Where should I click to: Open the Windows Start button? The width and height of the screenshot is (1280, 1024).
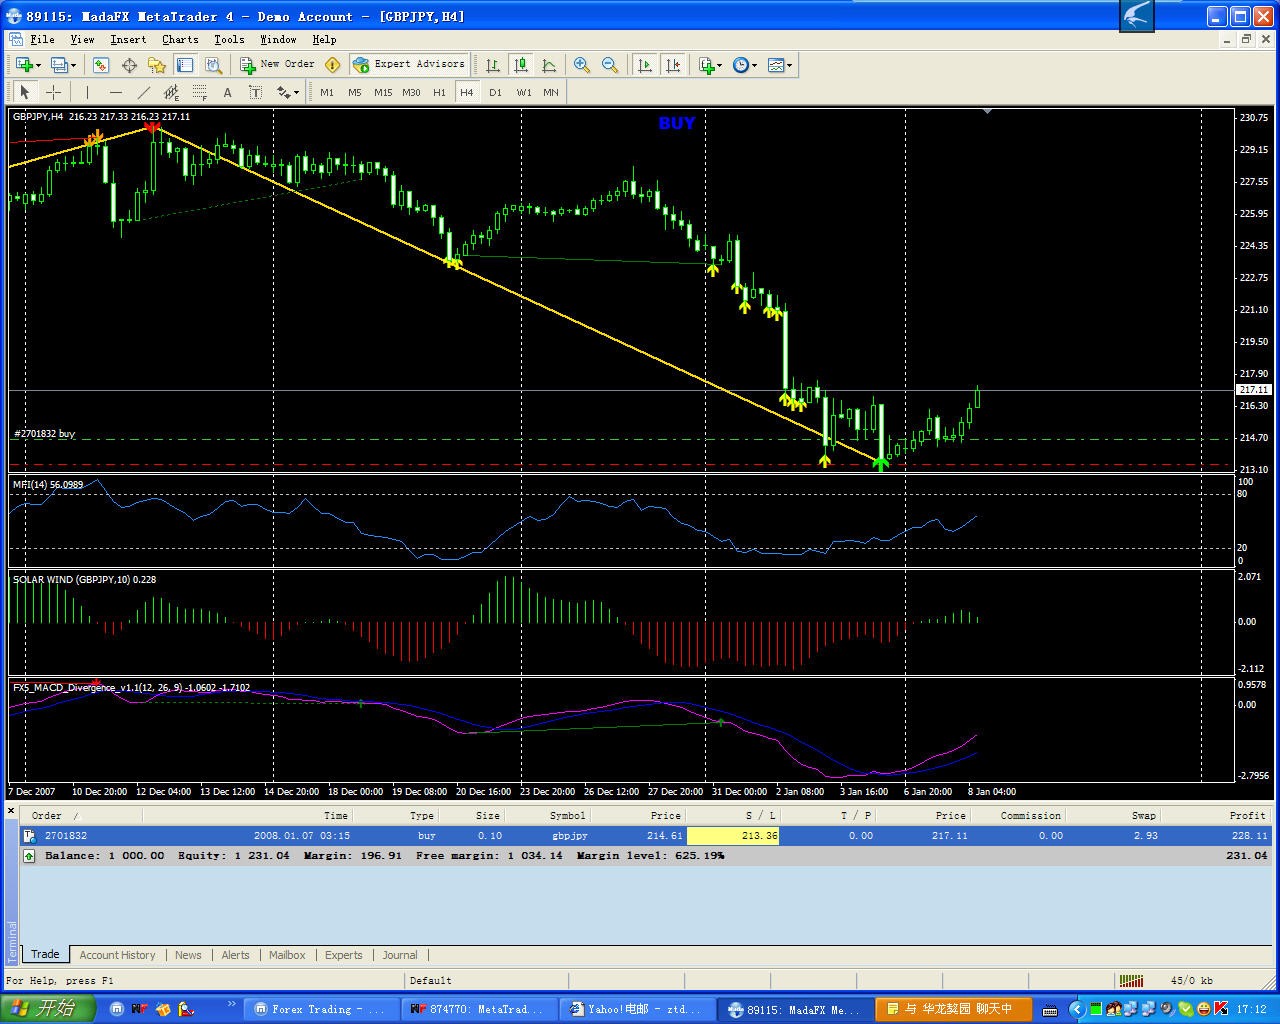(47, 1009)
